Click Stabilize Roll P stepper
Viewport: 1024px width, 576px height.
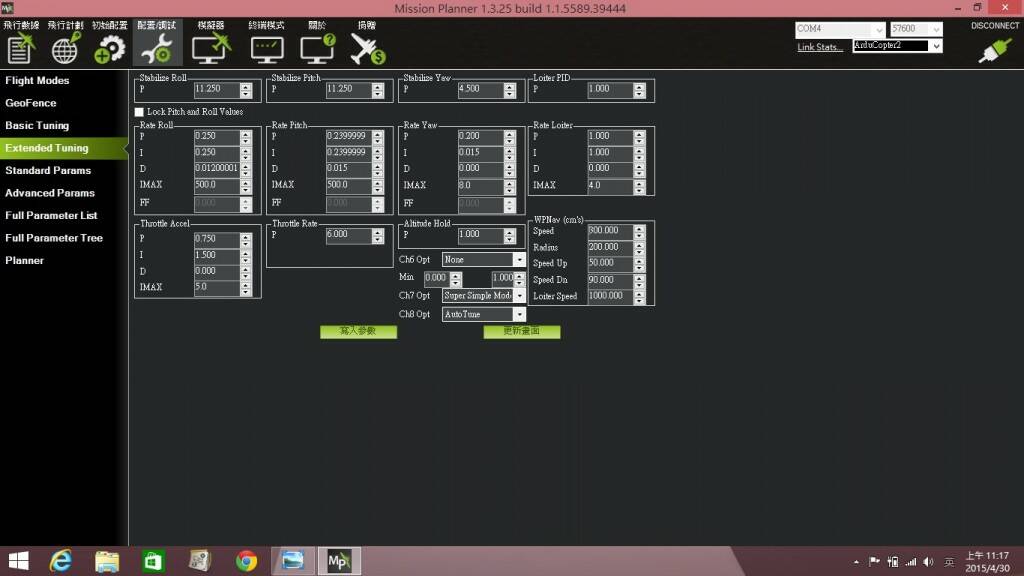coord(246,90)
